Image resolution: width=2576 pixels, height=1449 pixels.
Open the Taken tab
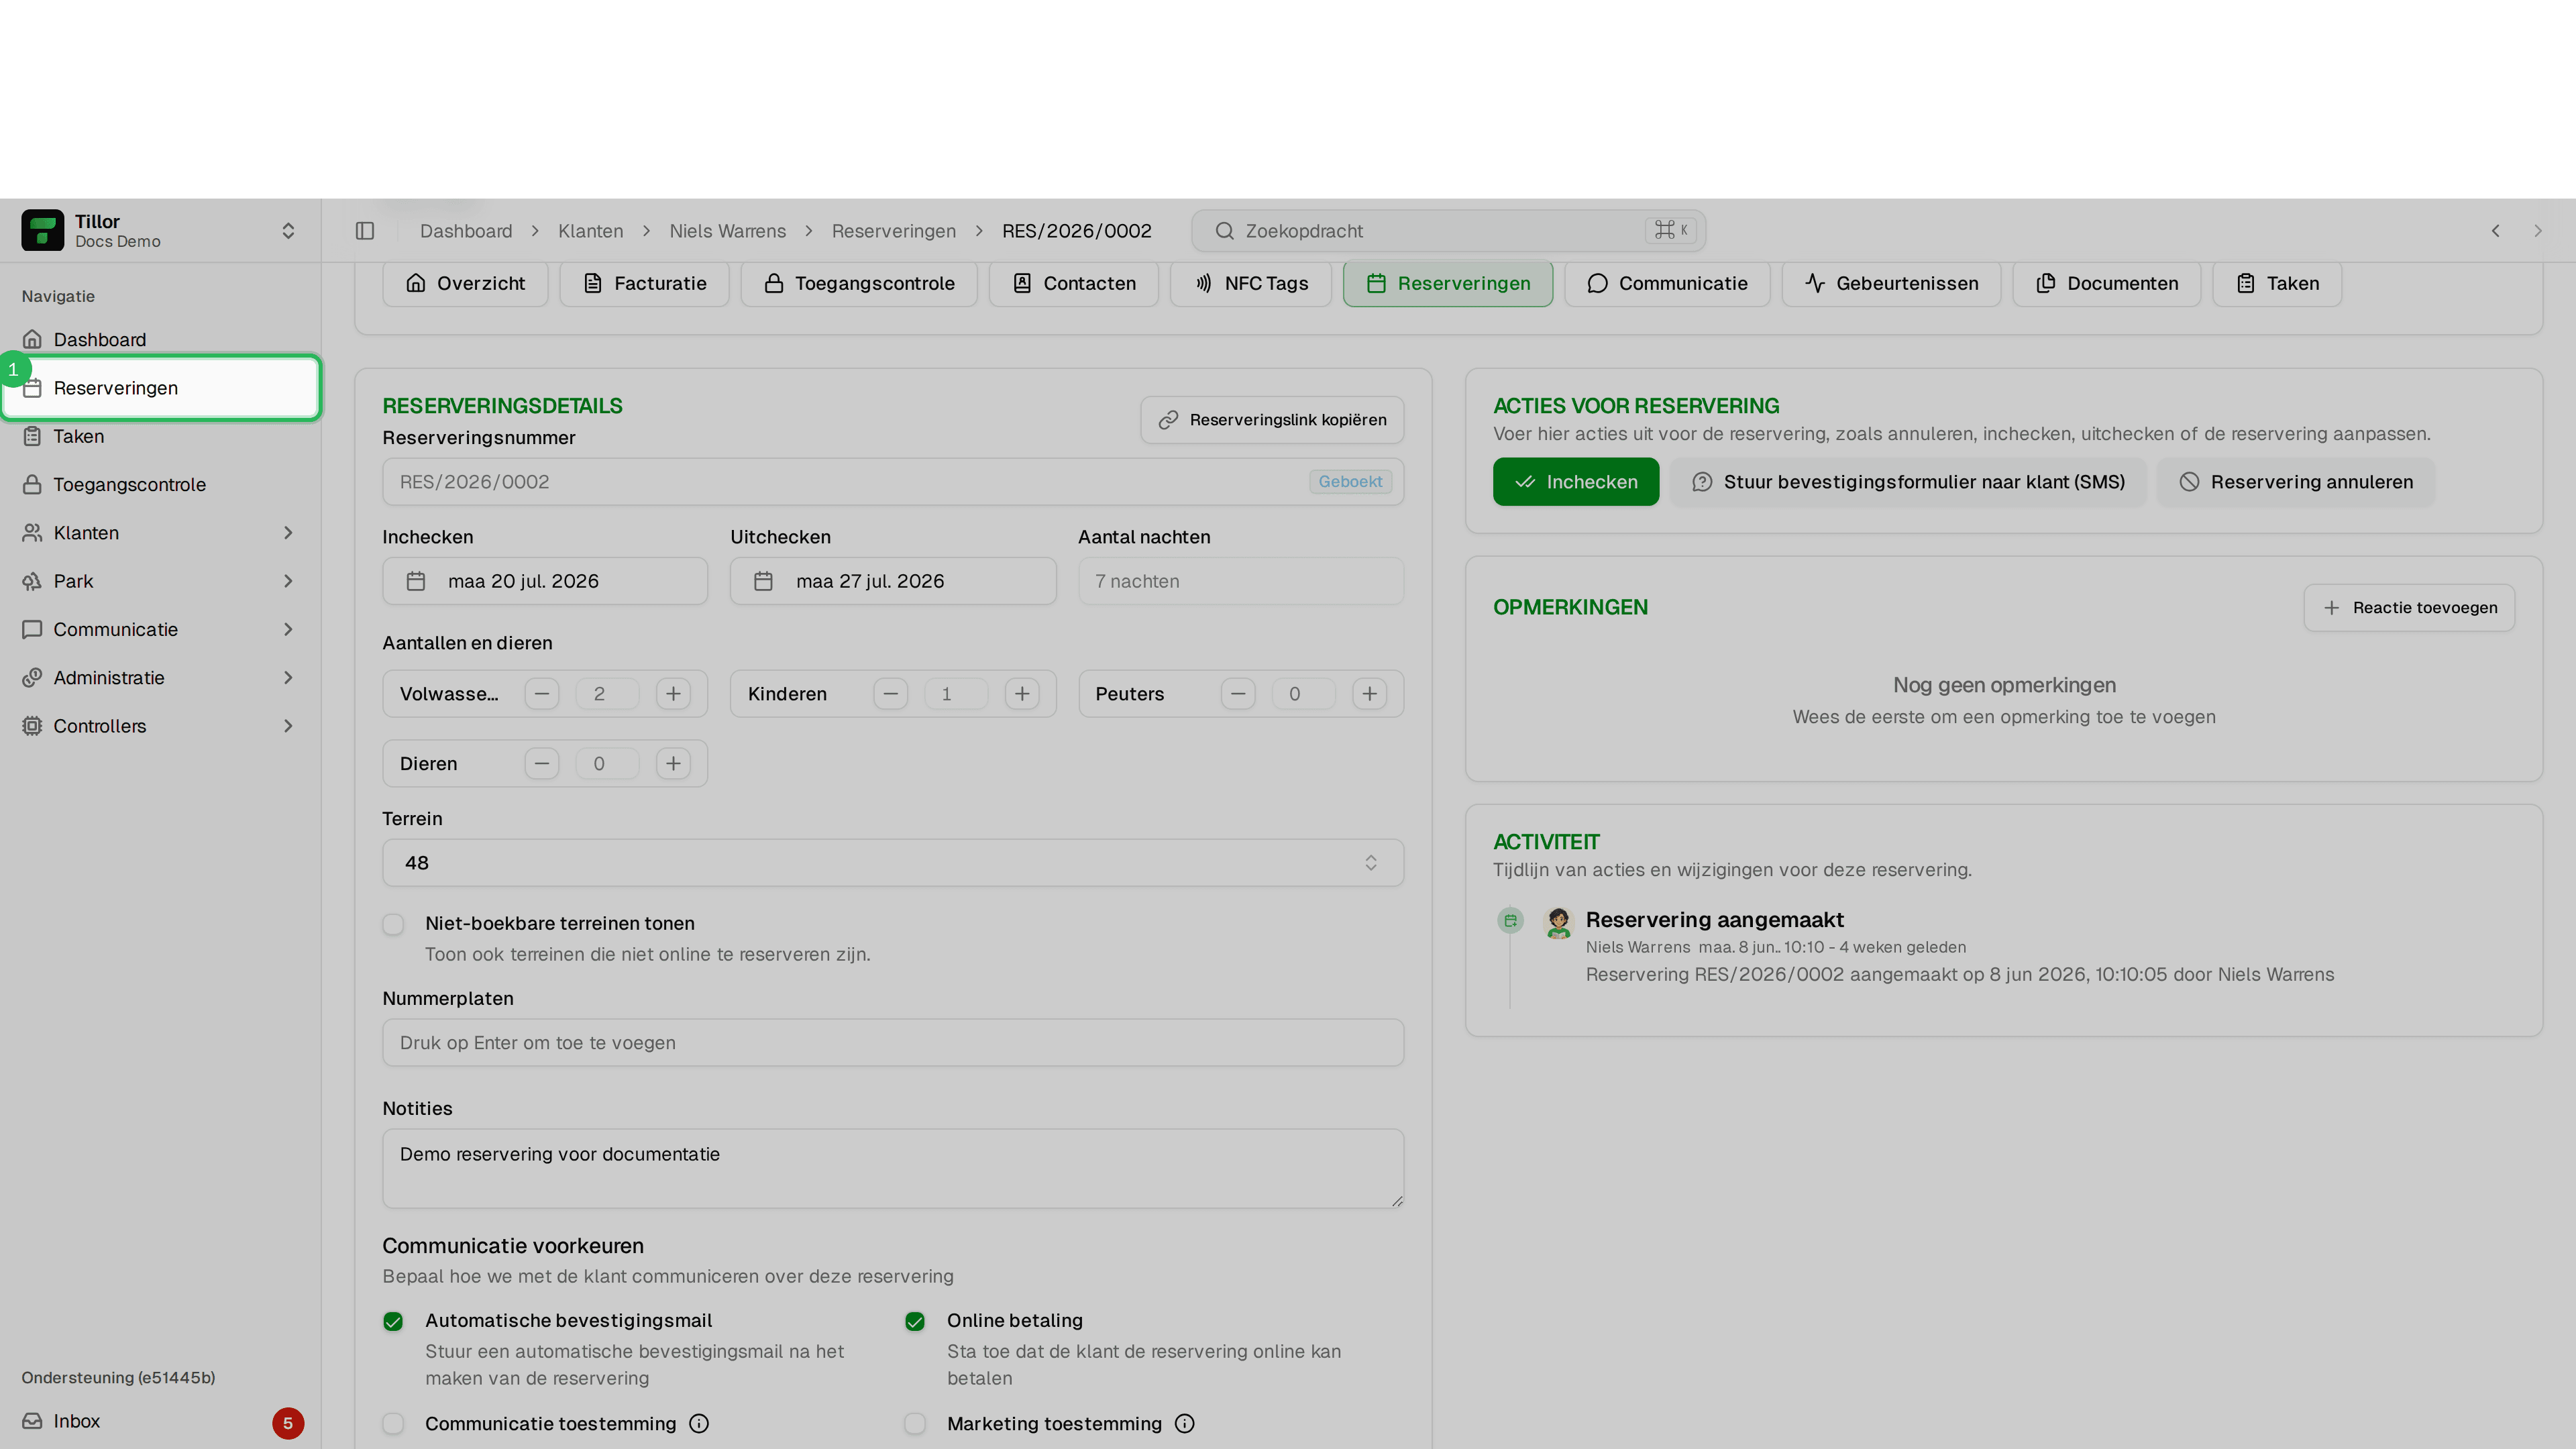pyautogui.click(x=2277, y=284)
